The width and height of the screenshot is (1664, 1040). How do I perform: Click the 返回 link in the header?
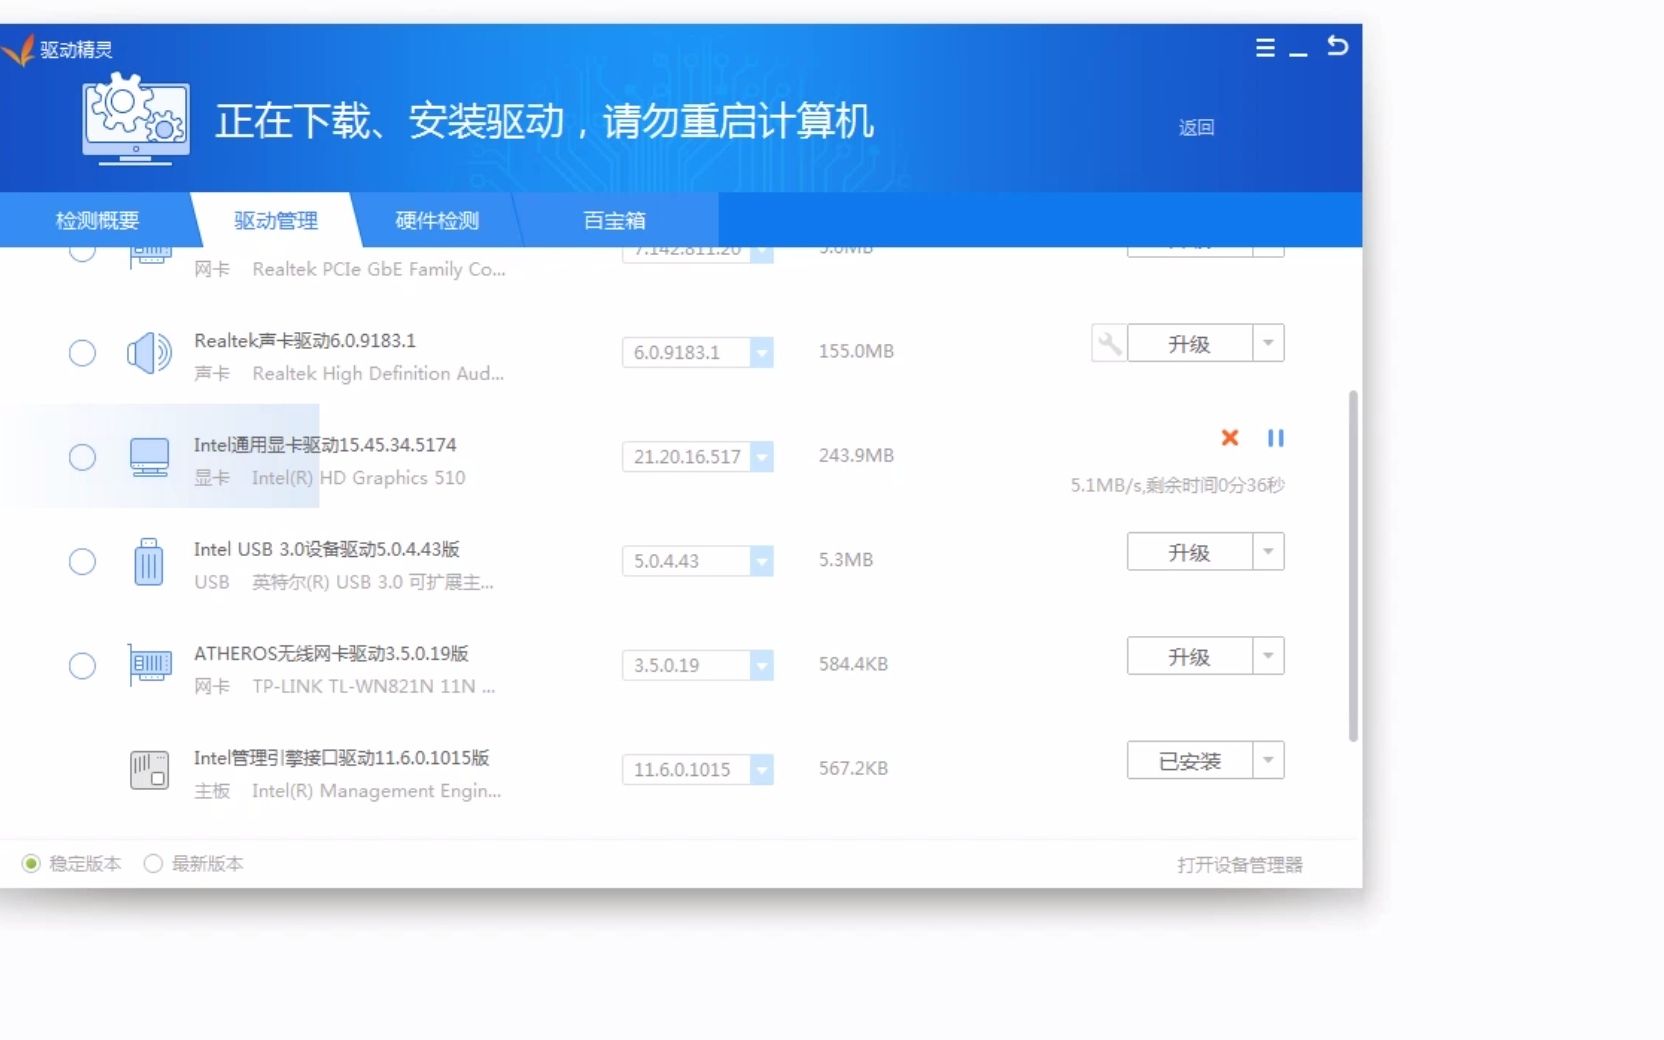(1196, 127)
